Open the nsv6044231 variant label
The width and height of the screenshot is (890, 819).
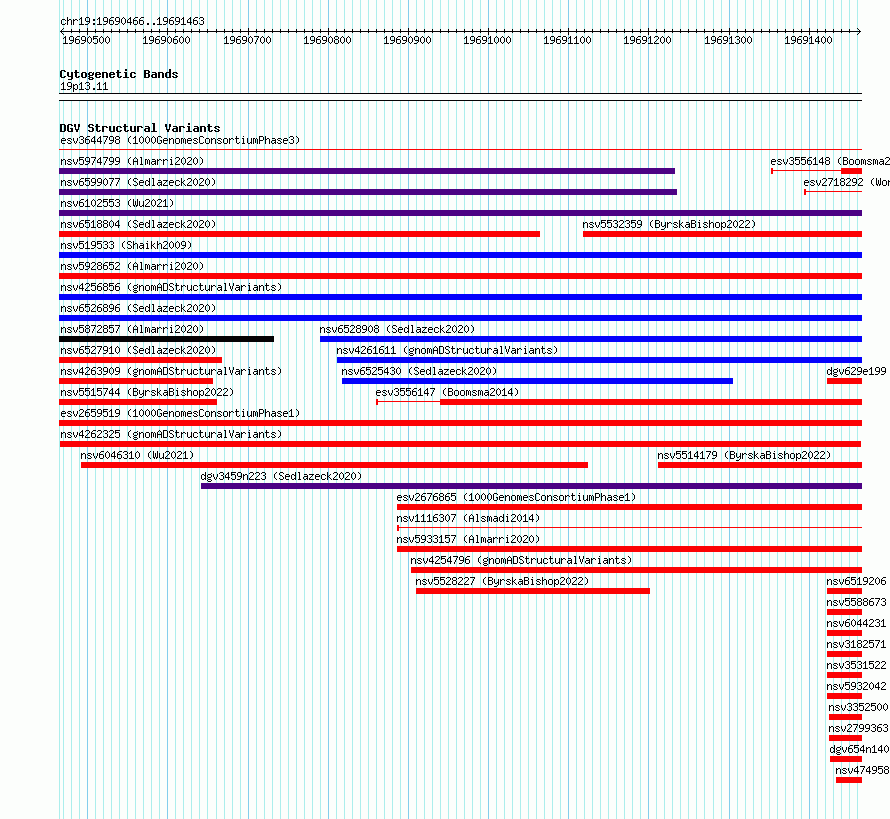tap(856, 623)
